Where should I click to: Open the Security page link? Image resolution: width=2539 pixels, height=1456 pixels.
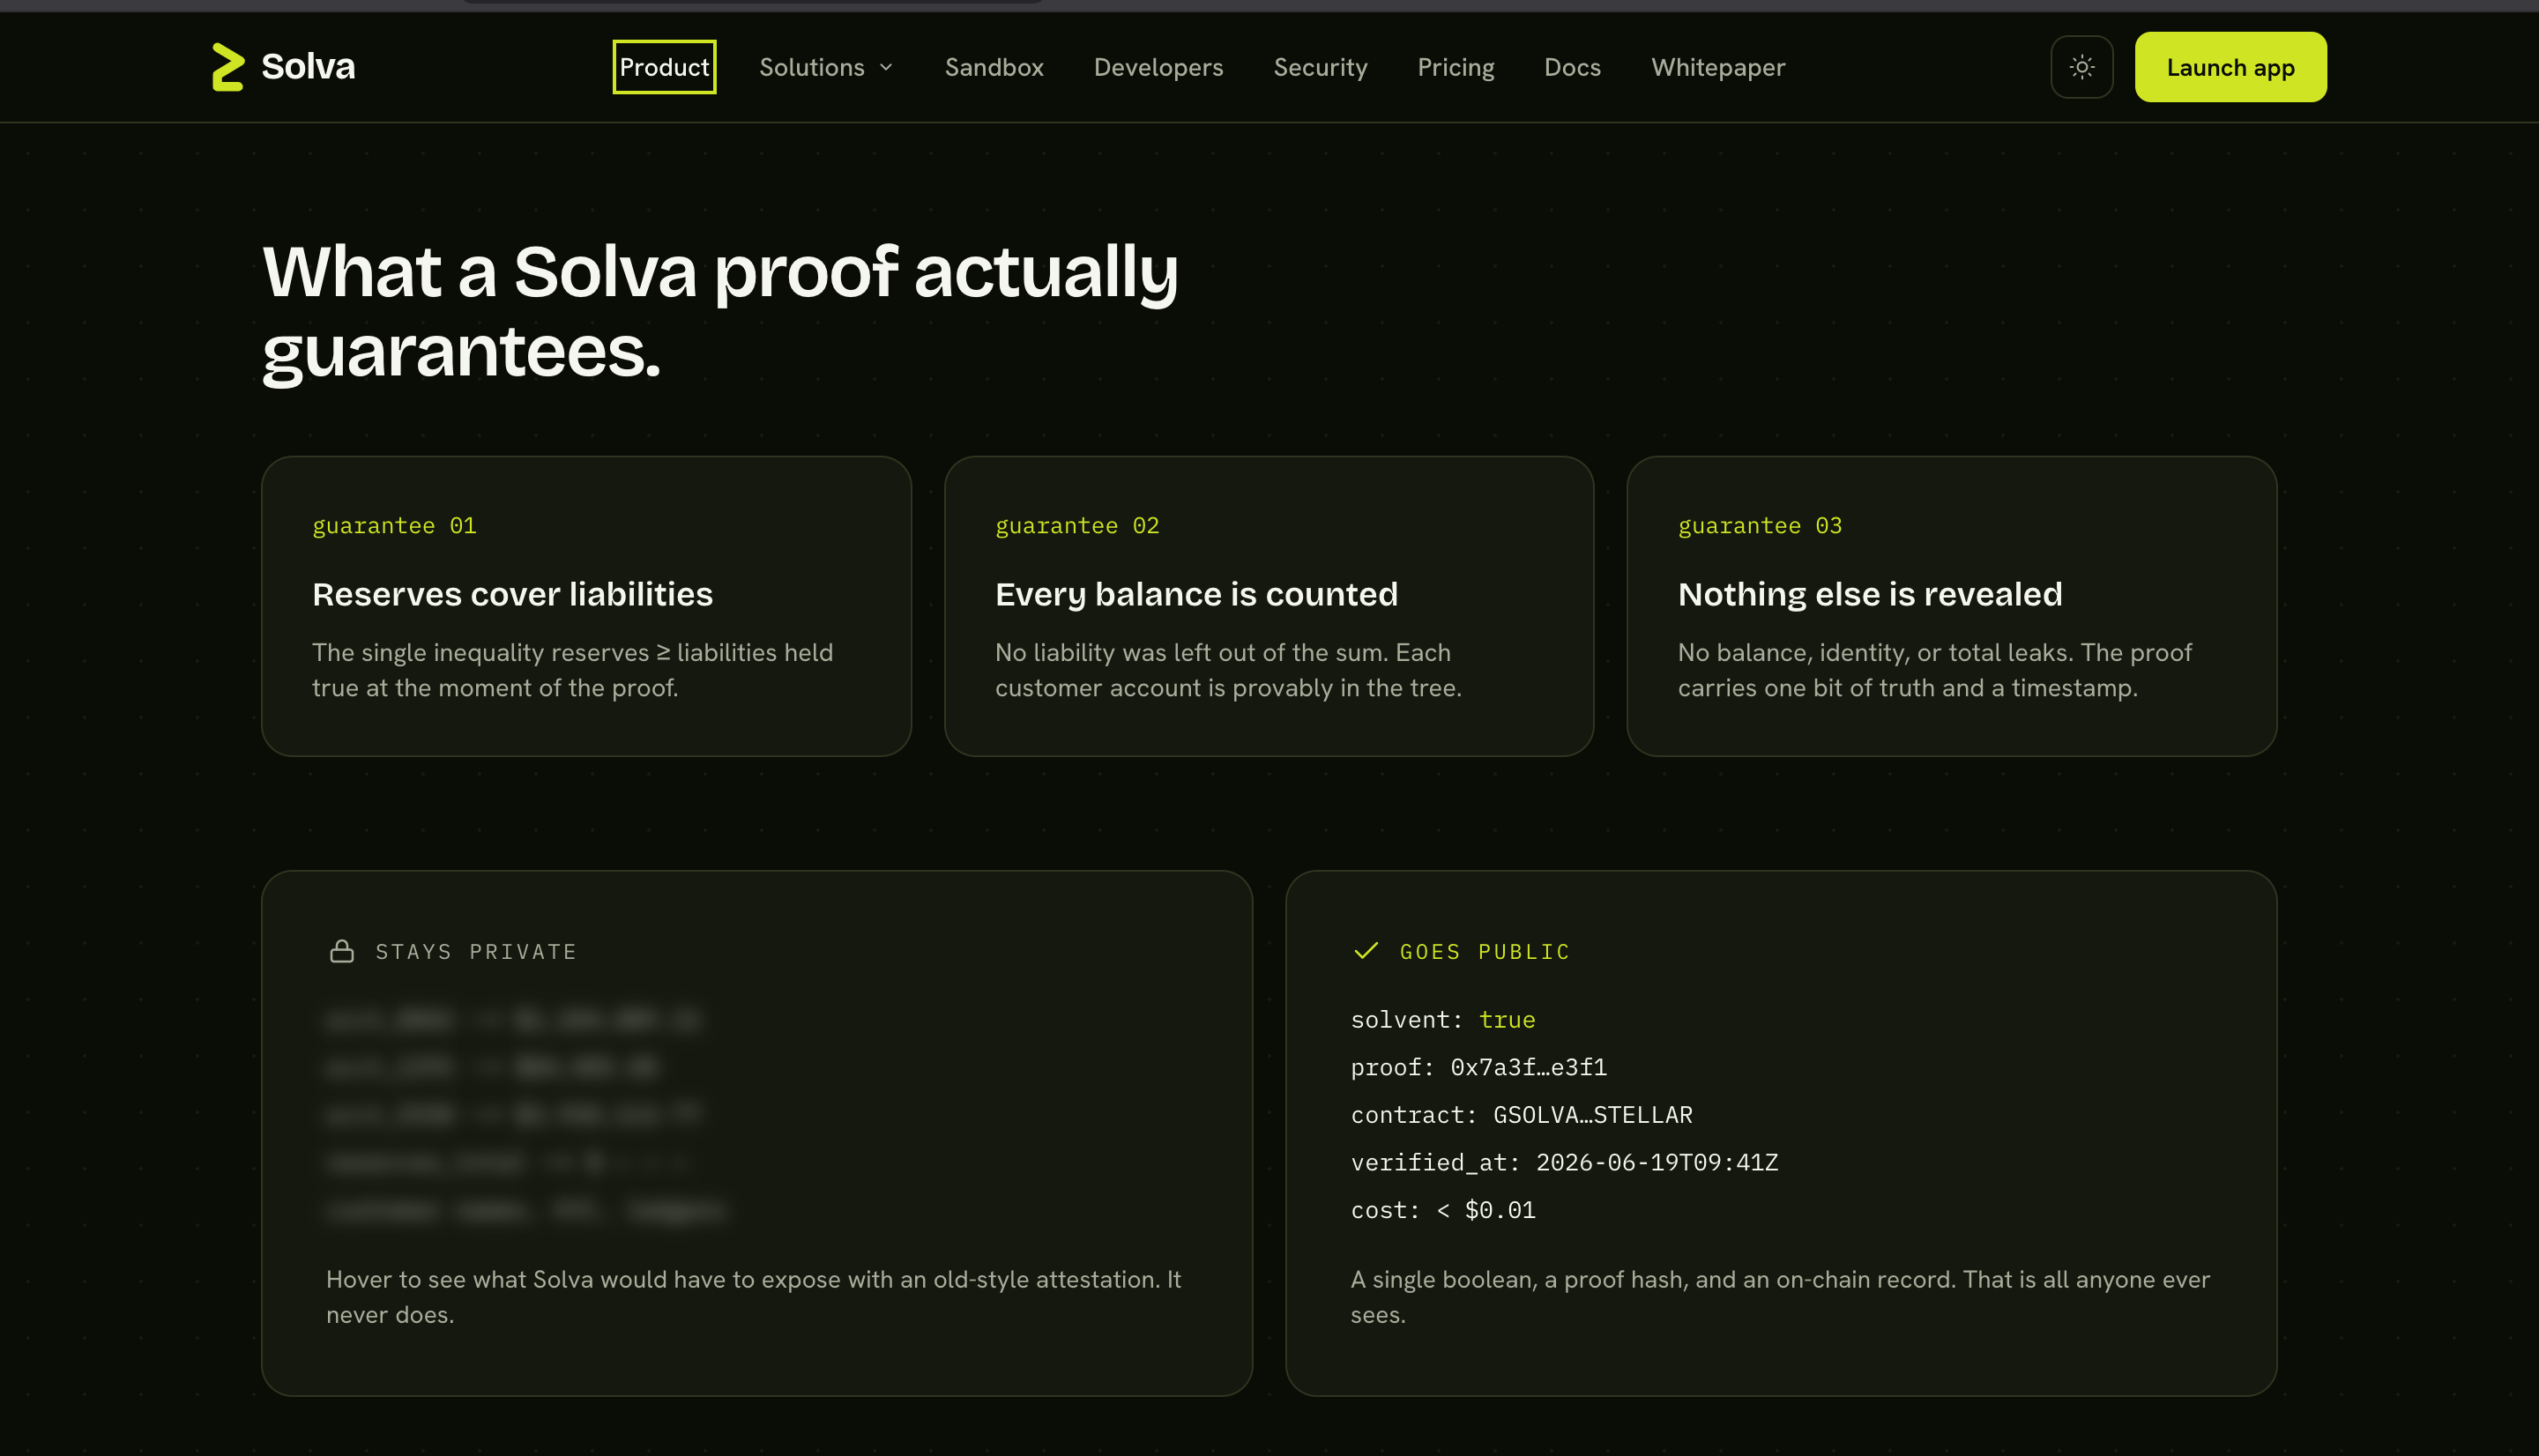pos(1320,67)
